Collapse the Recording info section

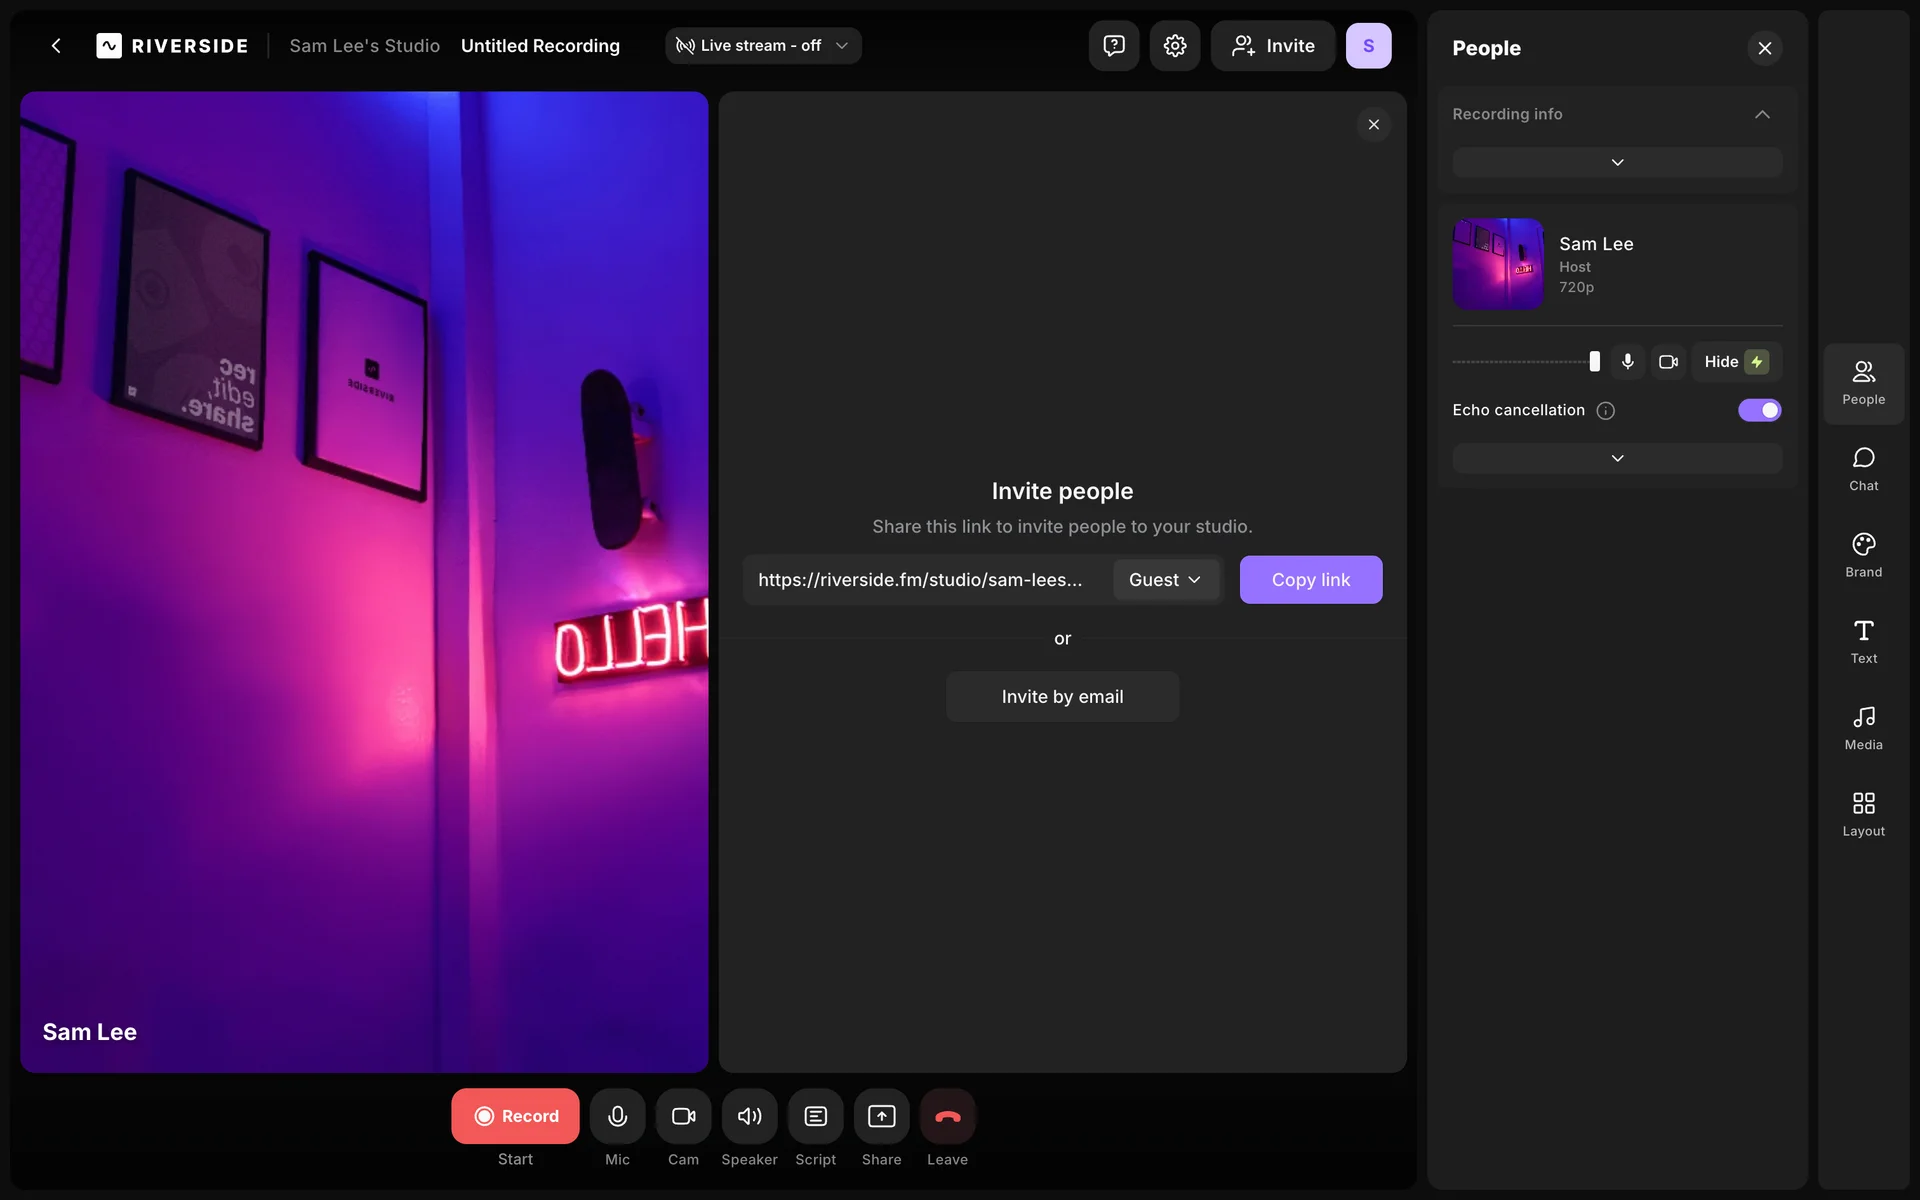[x=1762, y=114]
